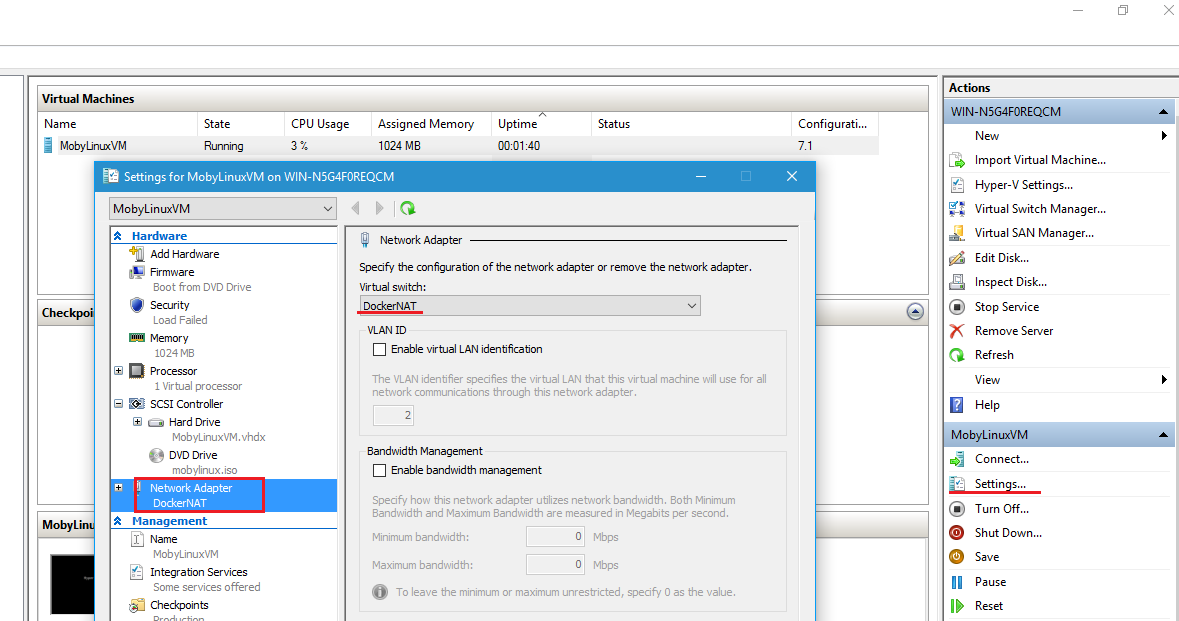This screenshot has width=1179, height=621.
Task: Click the red Remove Server icon
Action: pos(956,331)
